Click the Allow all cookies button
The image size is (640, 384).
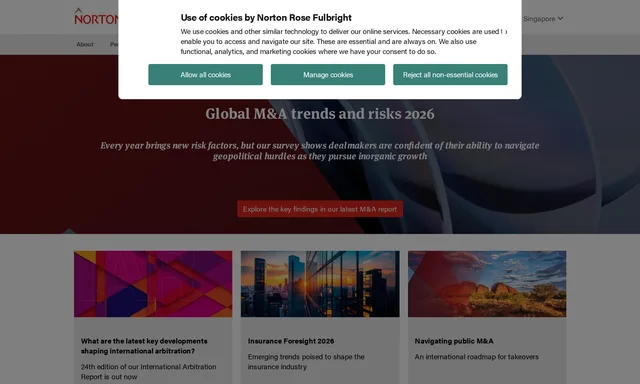(x=205, y=75)
